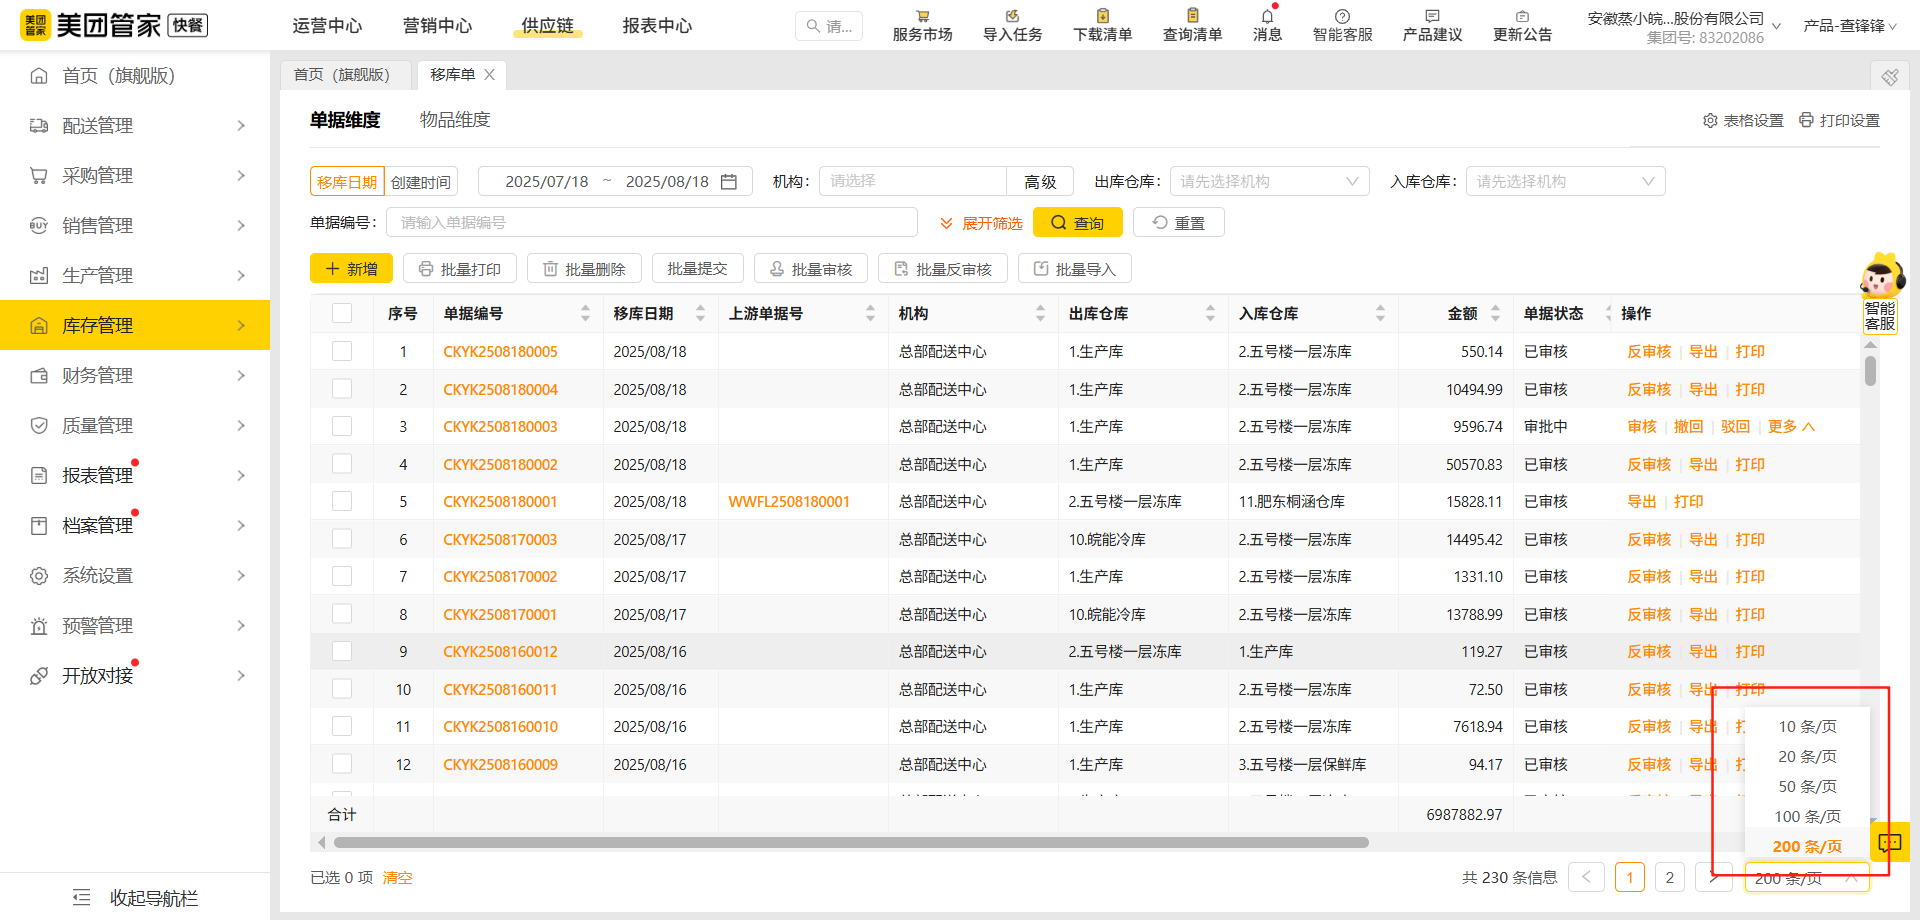Open 智能客服 smart customer service
The width and height of the screenshot is (1920, 920).
tap(1342, 25)
